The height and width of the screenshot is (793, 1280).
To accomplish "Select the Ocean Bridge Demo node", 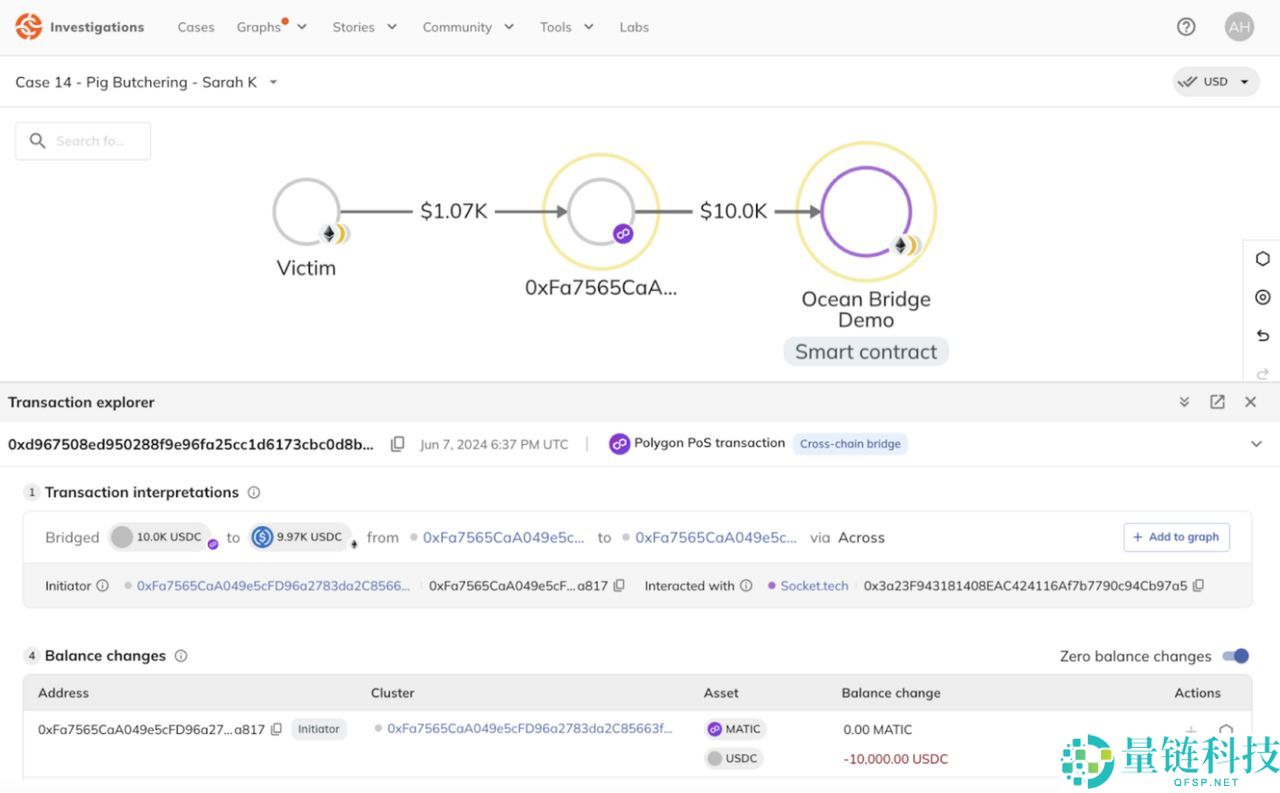I will pyautogui.click(x=866, y=212).
